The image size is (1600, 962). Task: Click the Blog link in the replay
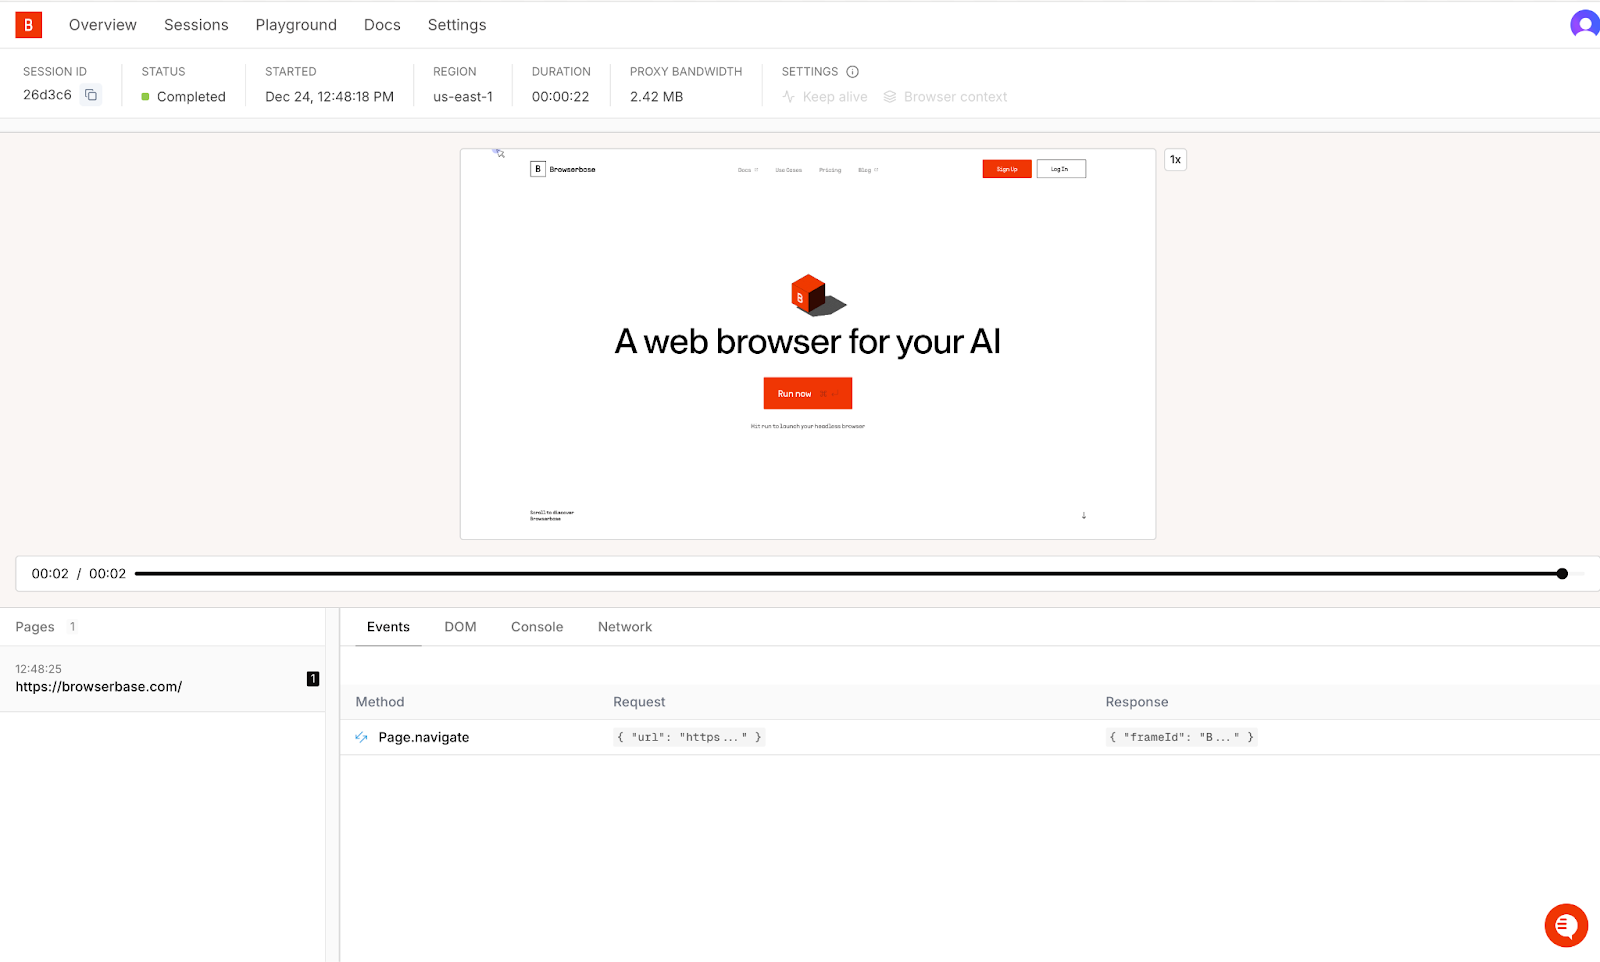point(867,170)
